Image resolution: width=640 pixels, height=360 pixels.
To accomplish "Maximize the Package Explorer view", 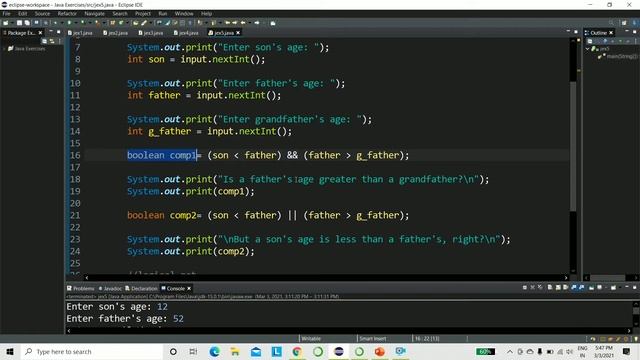I will 58,32.
